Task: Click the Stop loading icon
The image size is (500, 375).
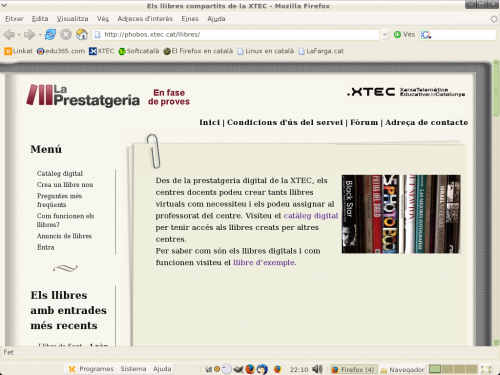Action: (66, 34)
